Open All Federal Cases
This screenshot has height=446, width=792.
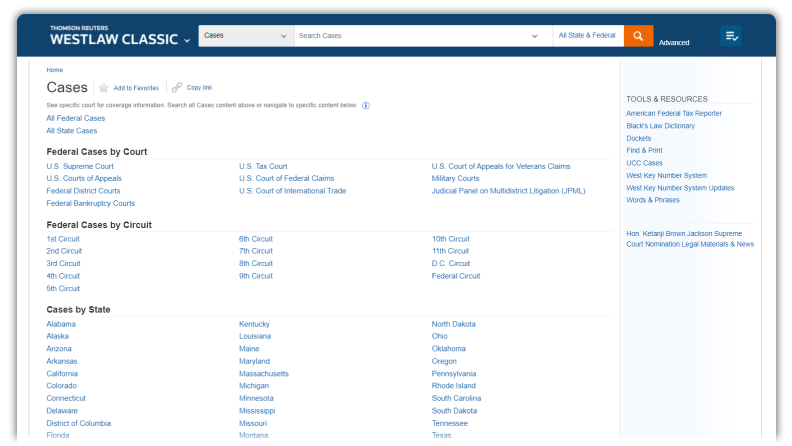pyautogui.click(x=76, y=118)
